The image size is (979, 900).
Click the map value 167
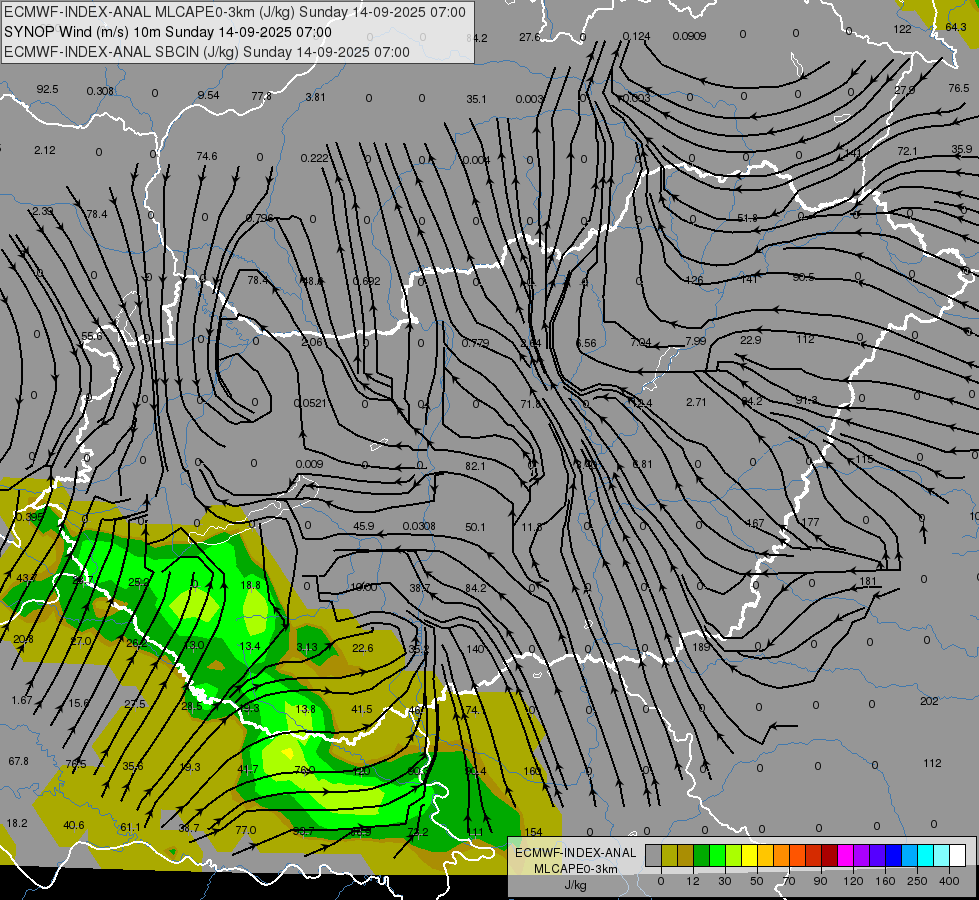[x=755, y=523]
